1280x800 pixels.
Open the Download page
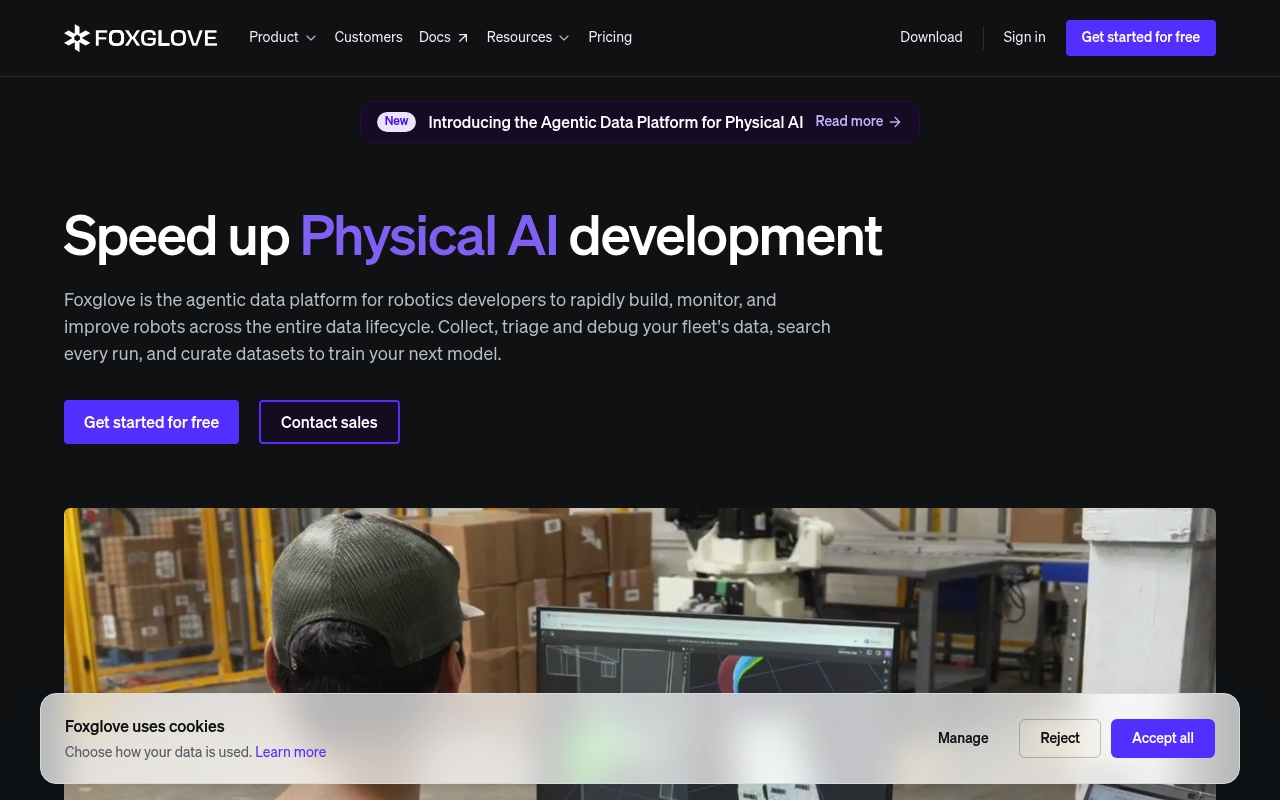pyautogui.click(x=931, y=37)
